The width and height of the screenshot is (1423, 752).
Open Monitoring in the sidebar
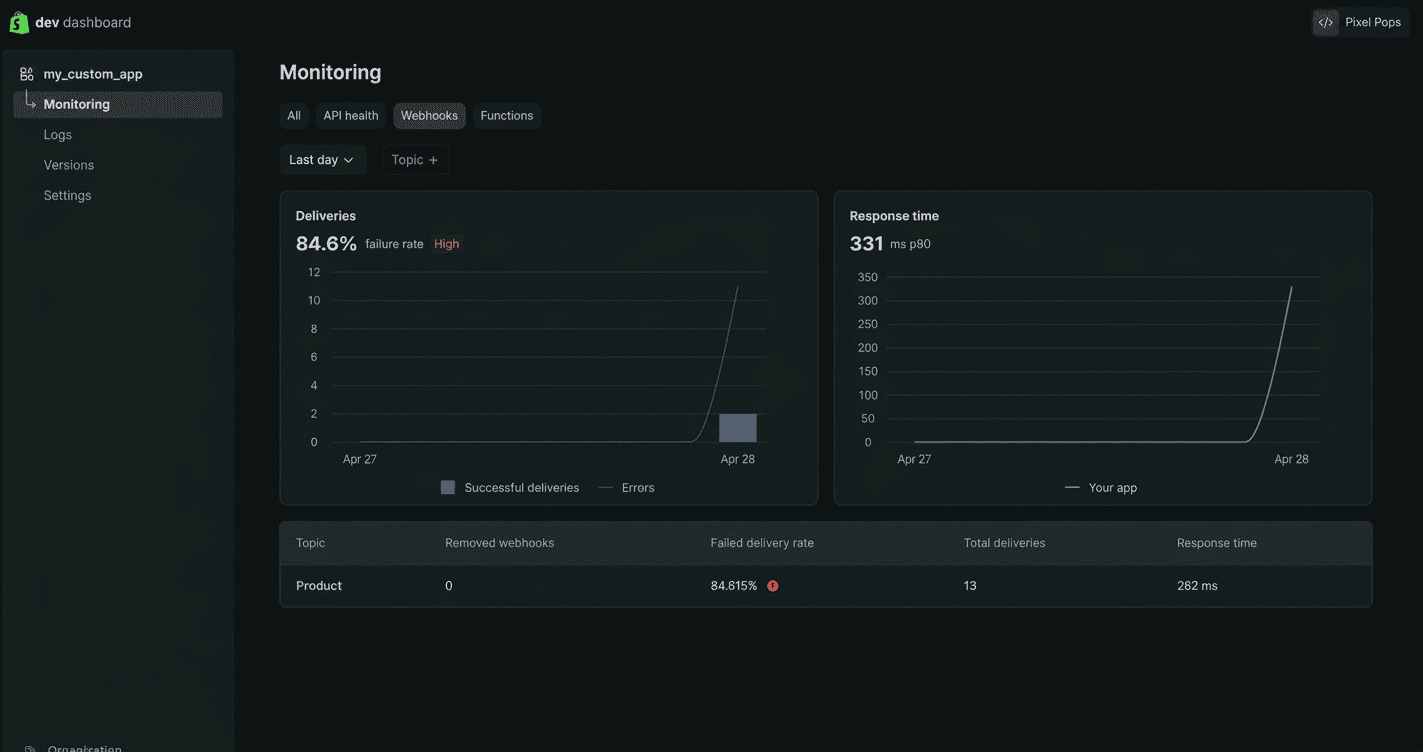(x=118, y=104)
